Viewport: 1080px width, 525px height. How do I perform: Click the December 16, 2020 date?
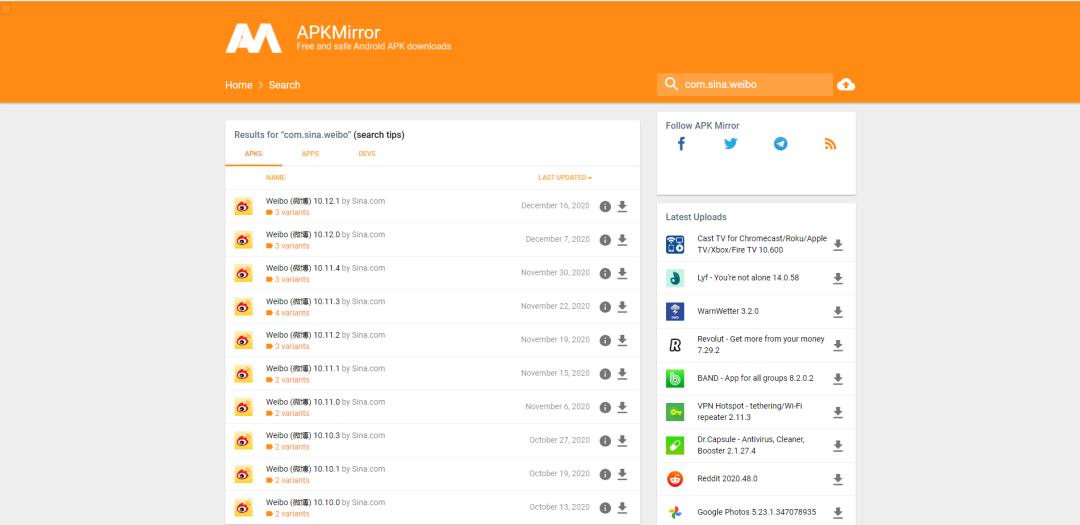(x=555, y=206)
